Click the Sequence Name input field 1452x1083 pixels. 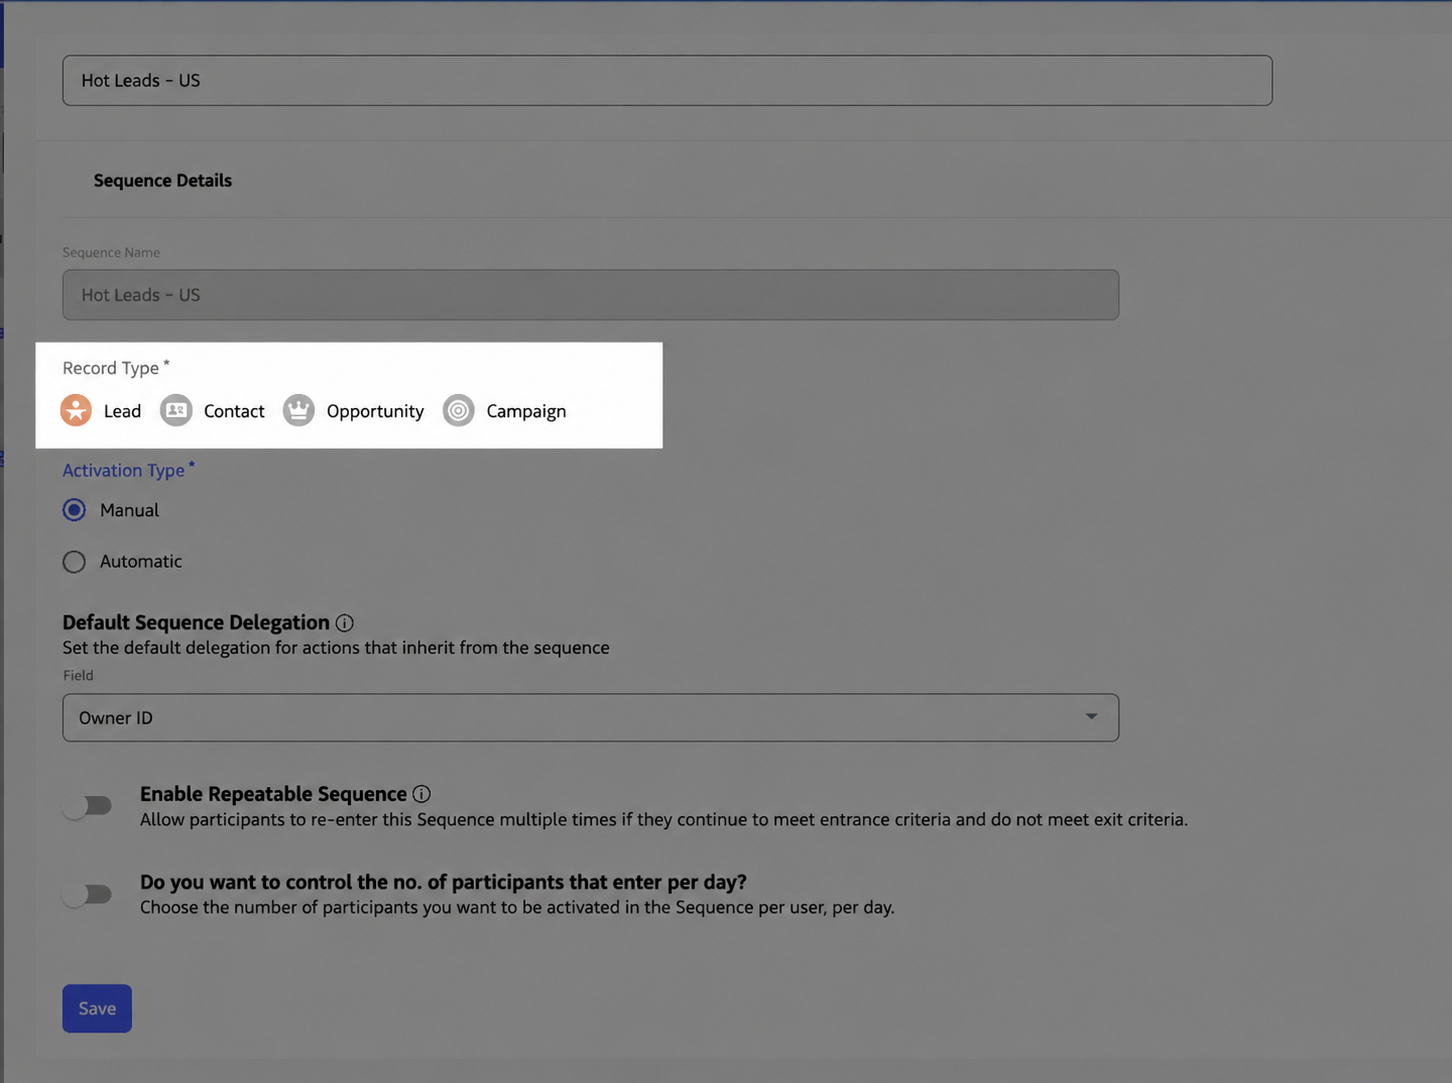pyautogui.click(x=590, y=295)
